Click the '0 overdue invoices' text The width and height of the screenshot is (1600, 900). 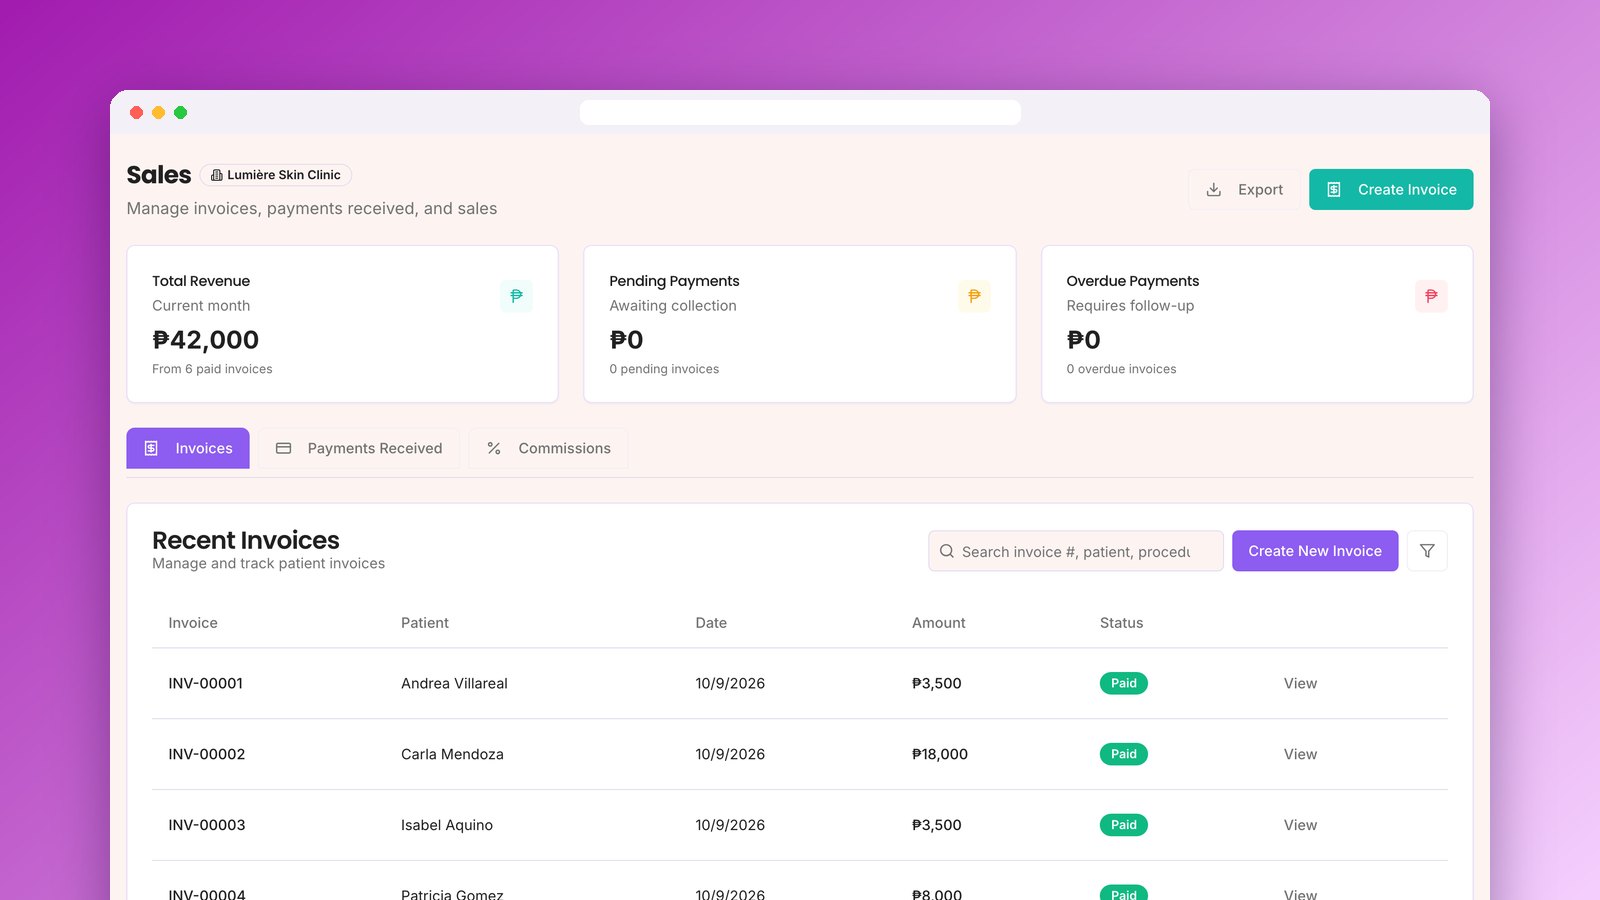point(1121,369)
